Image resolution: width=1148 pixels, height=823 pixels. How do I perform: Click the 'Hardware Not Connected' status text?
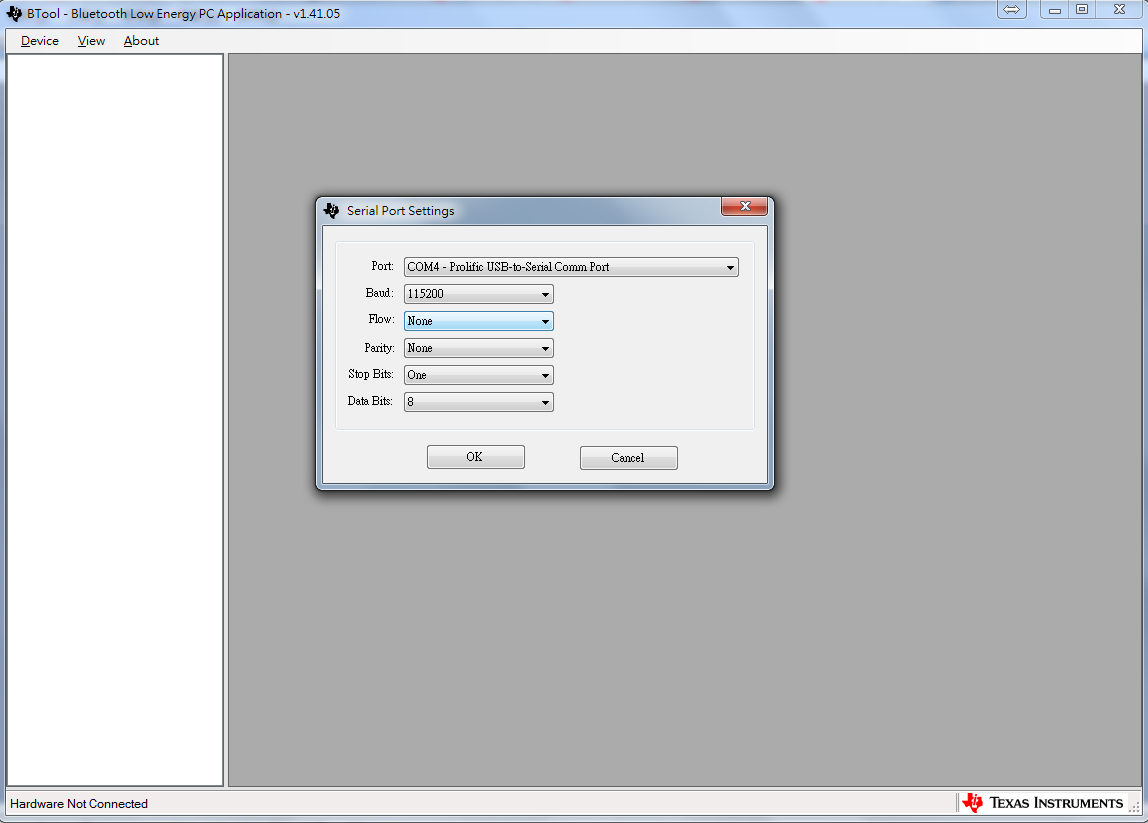(79, 804)
